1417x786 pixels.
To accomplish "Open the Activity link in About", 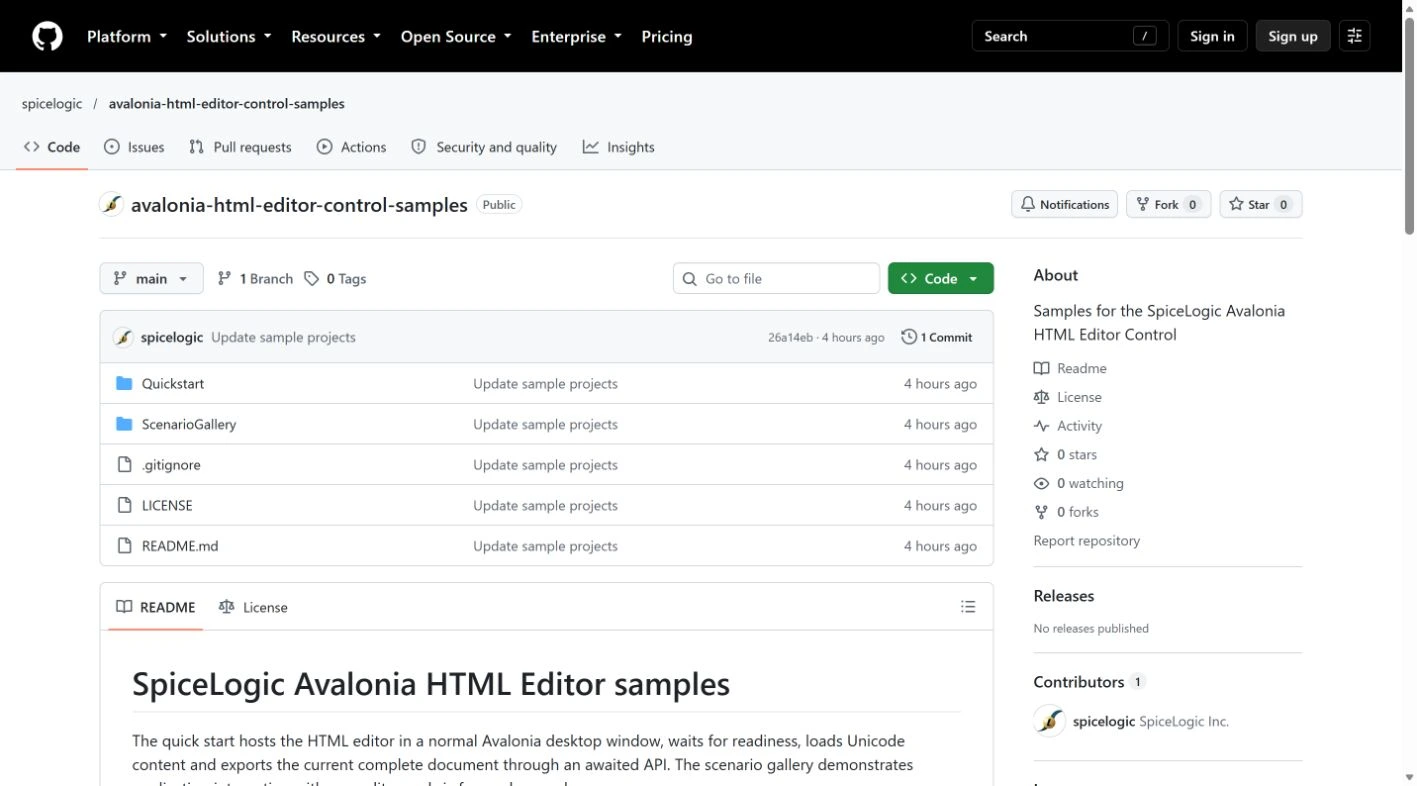I will click(x=1068, y=426).
